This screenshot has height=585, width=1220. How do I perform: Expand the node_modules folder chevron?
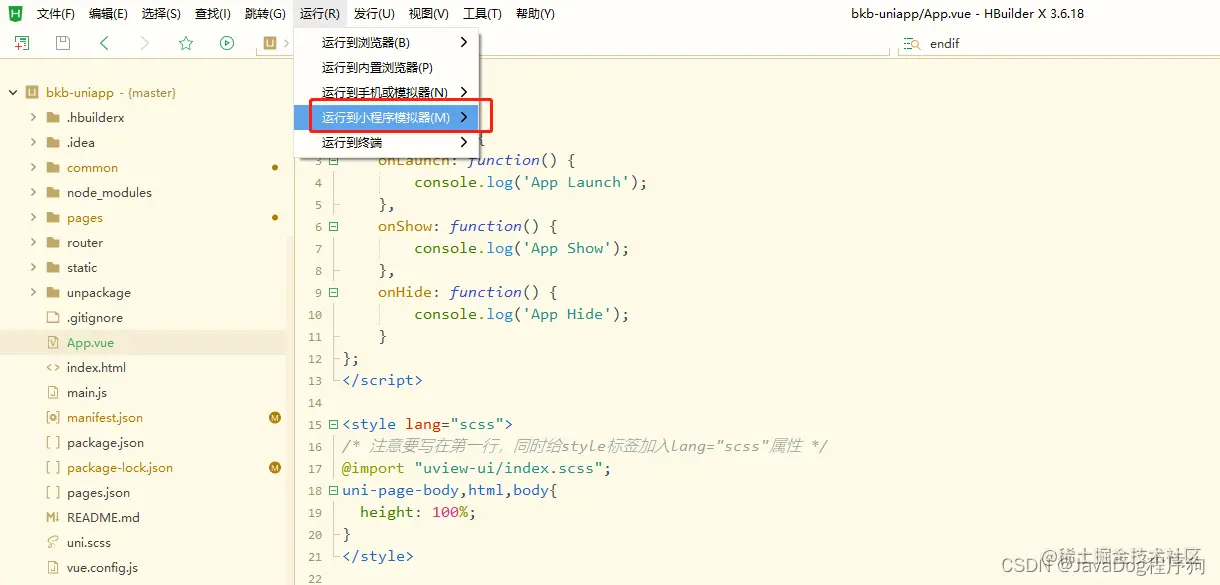click(33, 192)
